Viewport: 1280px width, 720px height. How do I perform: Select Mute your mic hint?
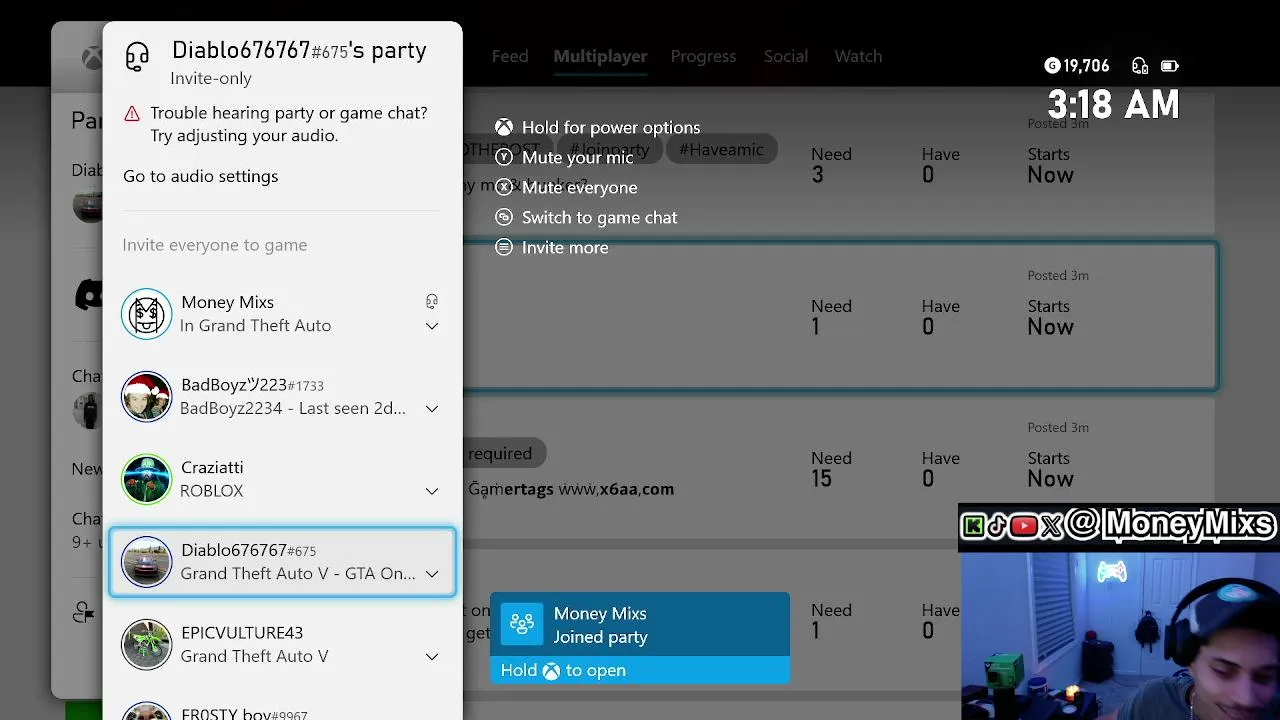coord(578,157)
